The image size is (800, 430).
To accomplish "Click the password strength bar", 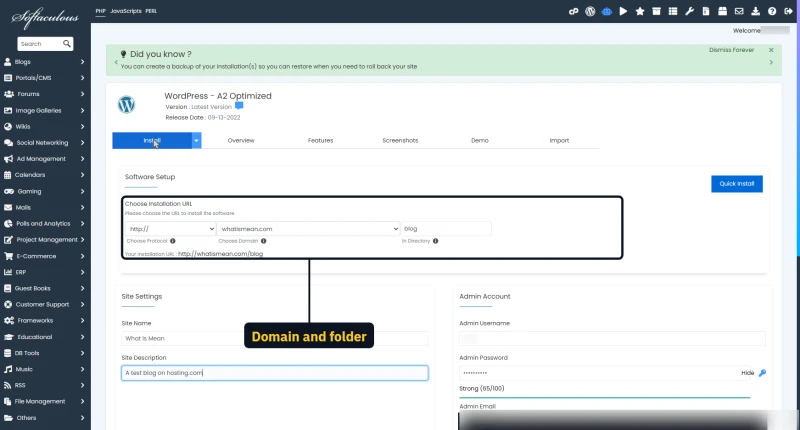I will (605, 397).
